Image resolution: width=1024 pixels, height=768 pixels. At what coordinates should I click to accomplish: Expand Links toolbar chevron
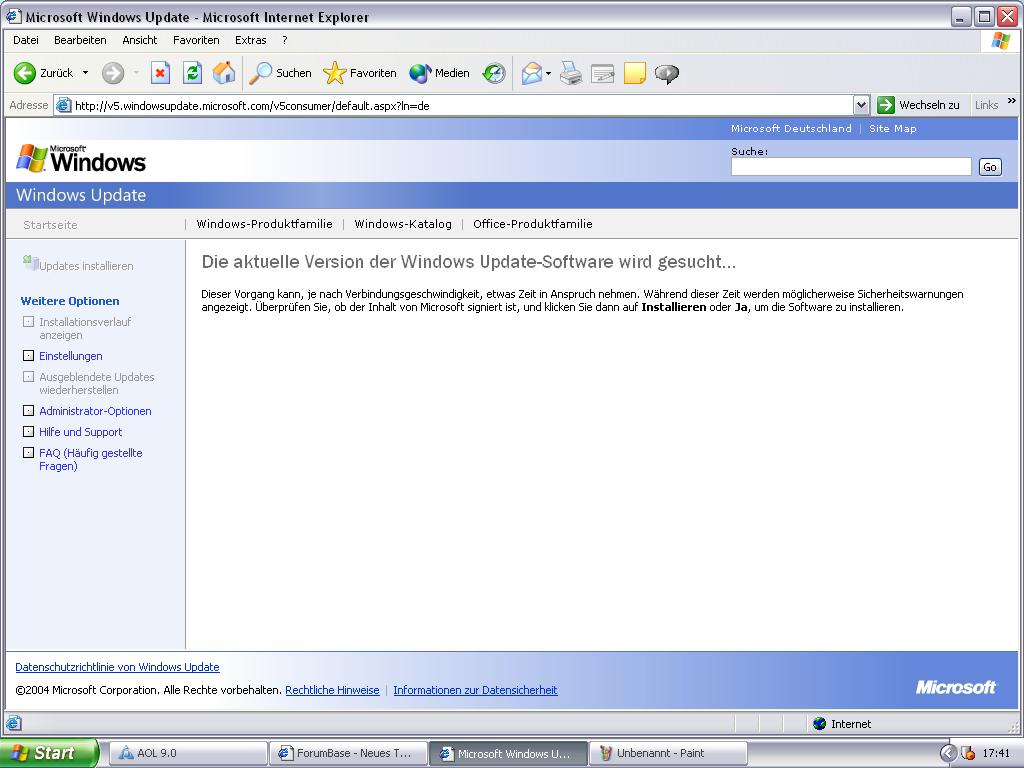[1012, 101]
